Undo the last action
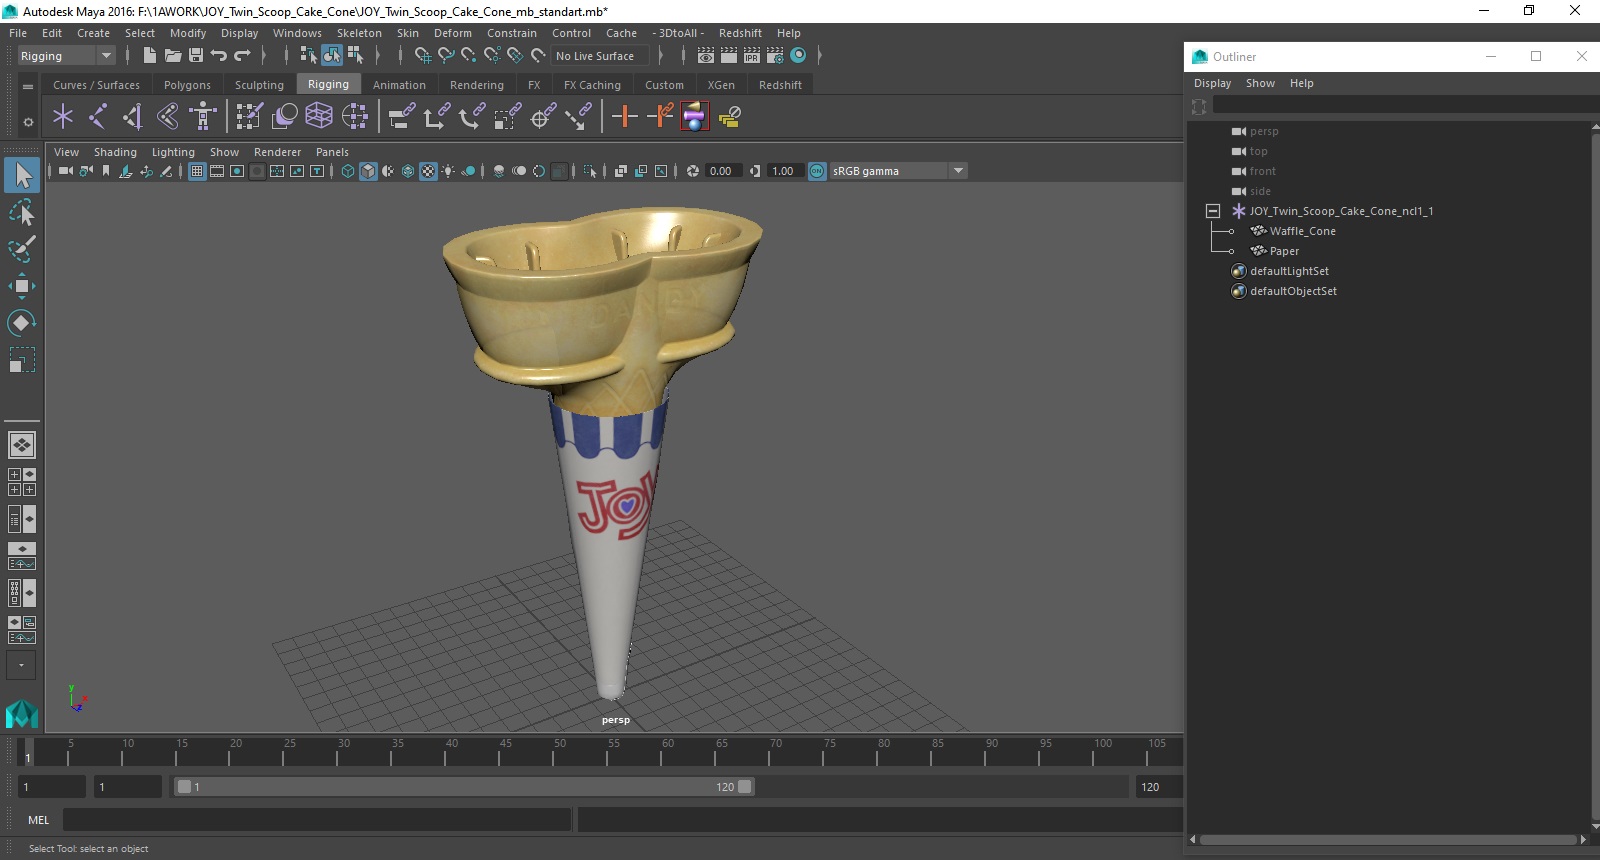Image resolution: width=1600 pixels, height=860 pixels. 219,56
